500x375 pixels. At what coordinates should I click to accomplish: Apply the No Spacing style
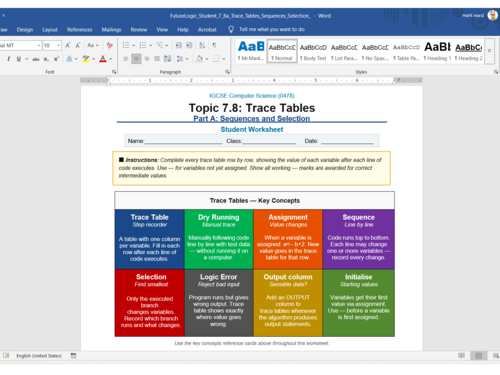375,51
